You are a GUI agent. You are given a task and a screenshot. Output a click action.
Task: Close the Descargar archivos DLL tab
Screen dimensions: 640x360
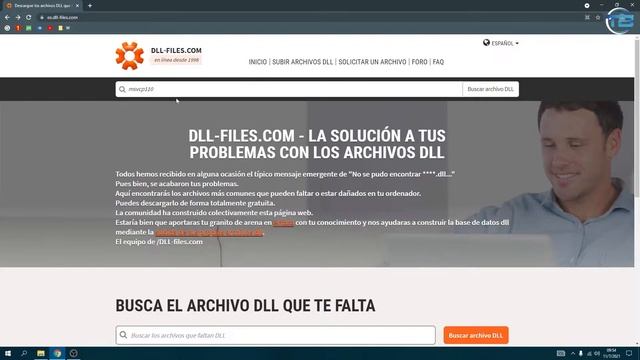[77, 6]
